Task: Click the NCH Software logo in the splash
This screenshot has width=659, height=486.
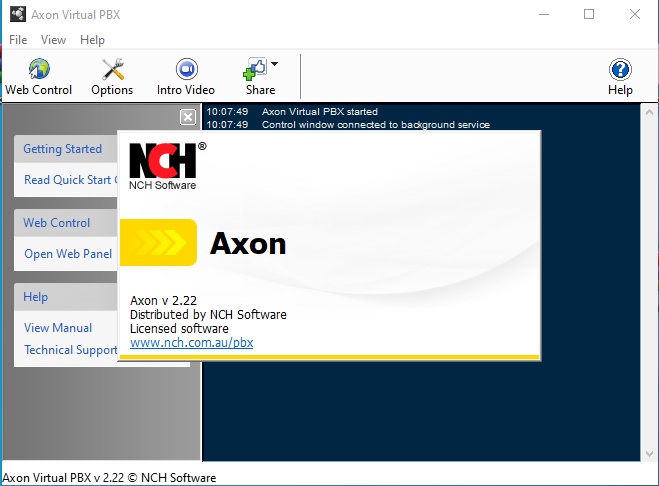Action: coord(167,166)
